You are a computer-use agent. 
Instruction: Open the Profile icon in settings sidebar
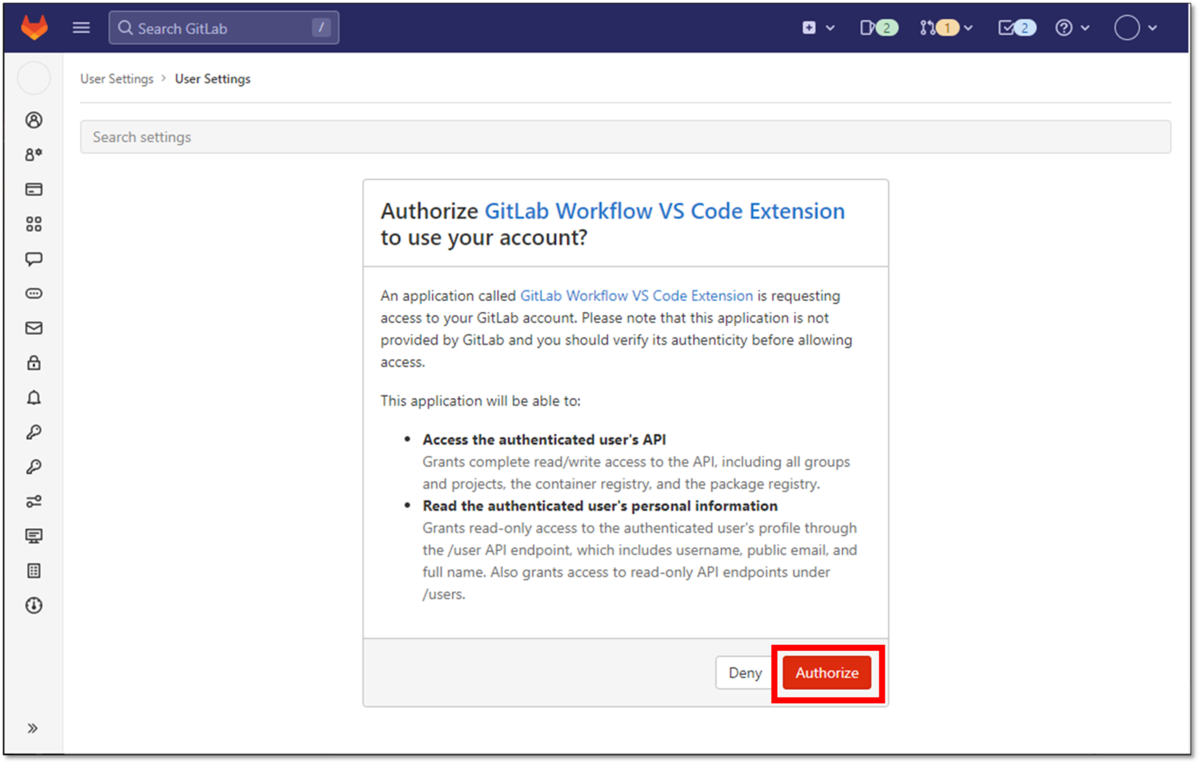34,120
